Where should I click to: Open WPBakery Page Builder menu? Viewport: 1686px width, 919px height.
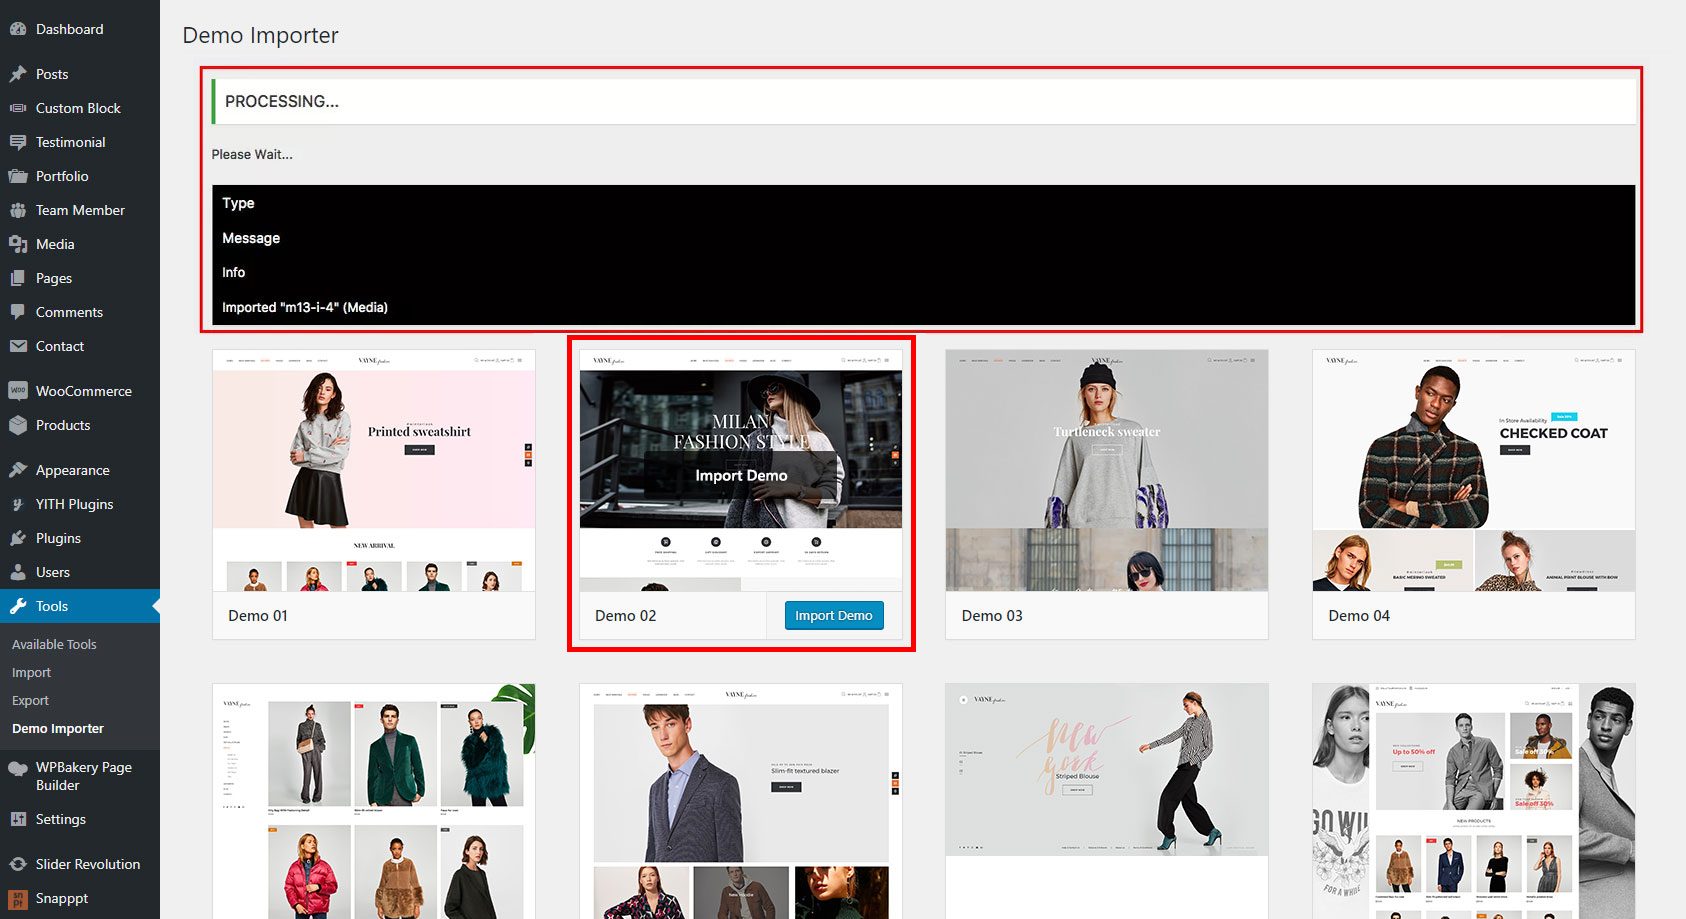click(x=83, y=776)
